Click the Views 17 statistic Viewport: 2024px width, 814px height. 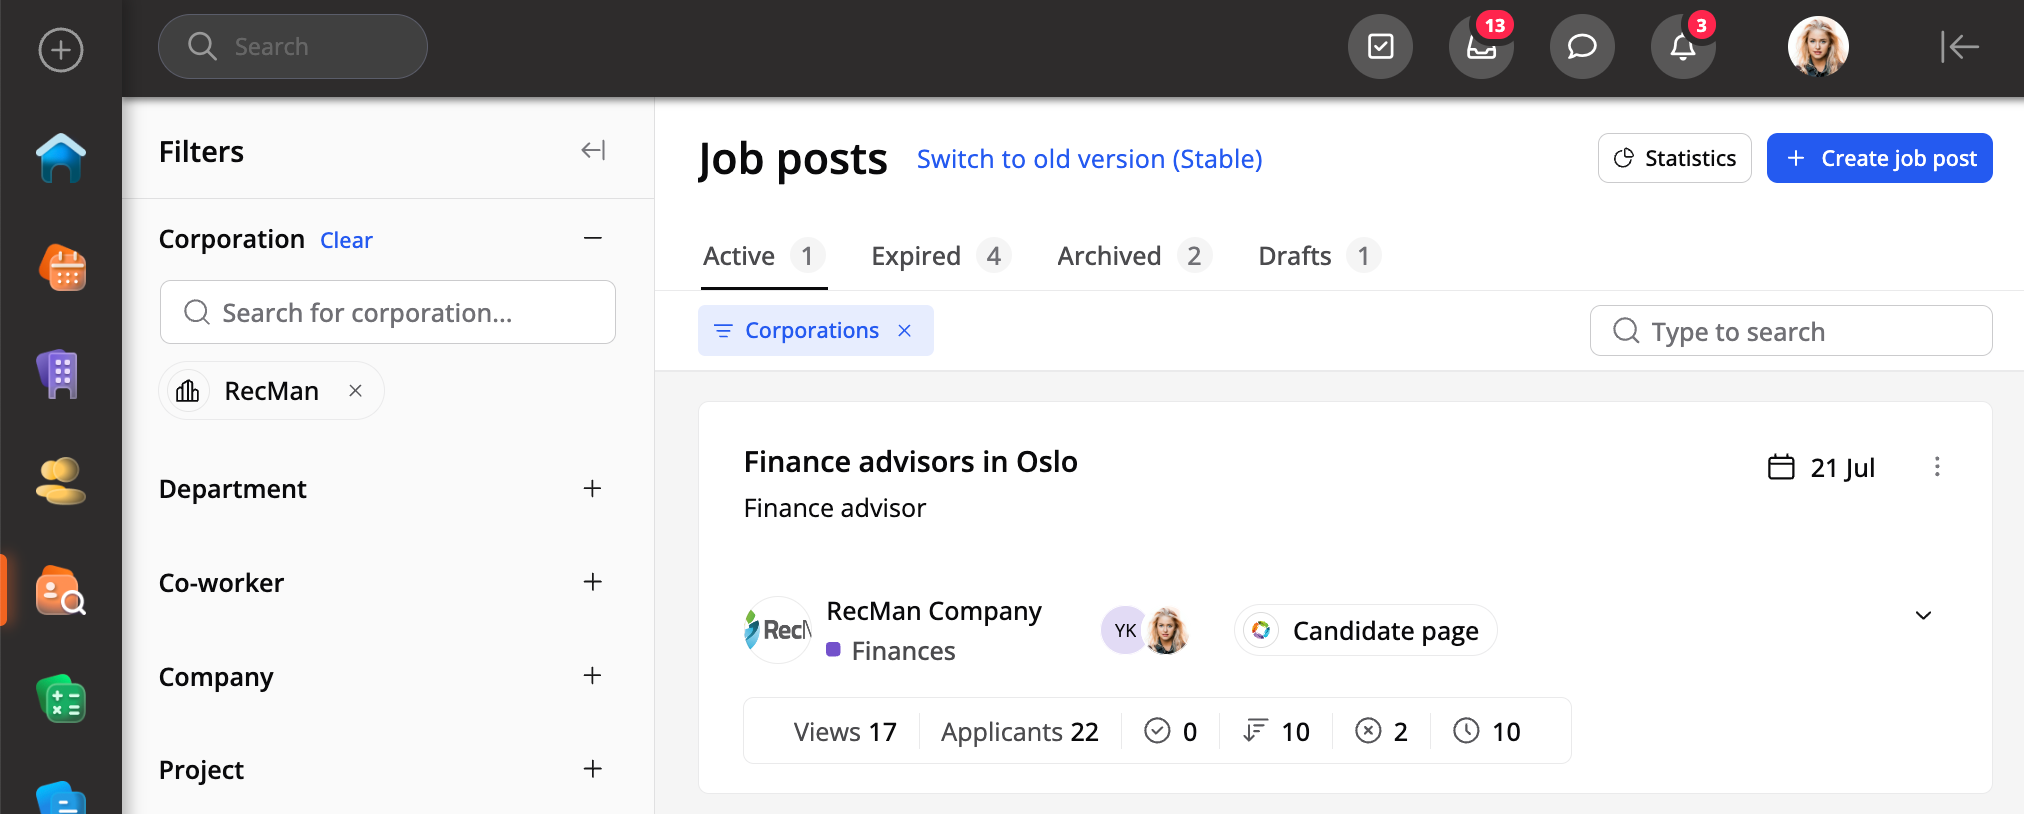[845, 732]
